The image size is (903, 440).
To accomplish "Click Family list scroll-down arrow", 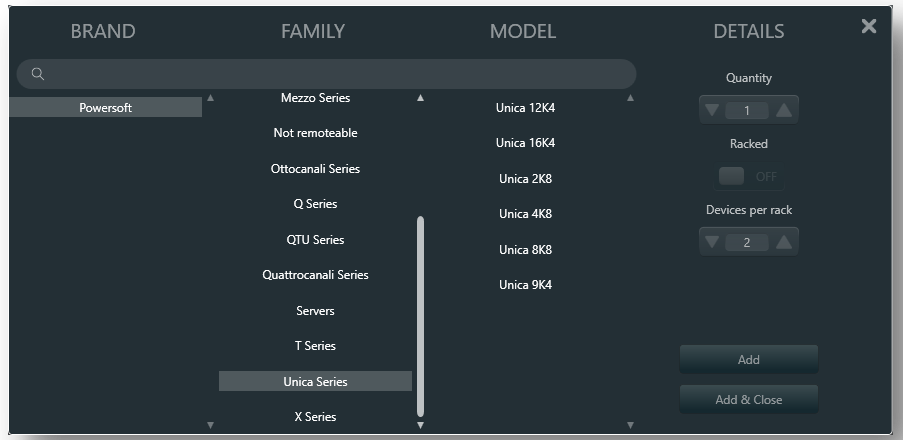I will click(420, 425).
